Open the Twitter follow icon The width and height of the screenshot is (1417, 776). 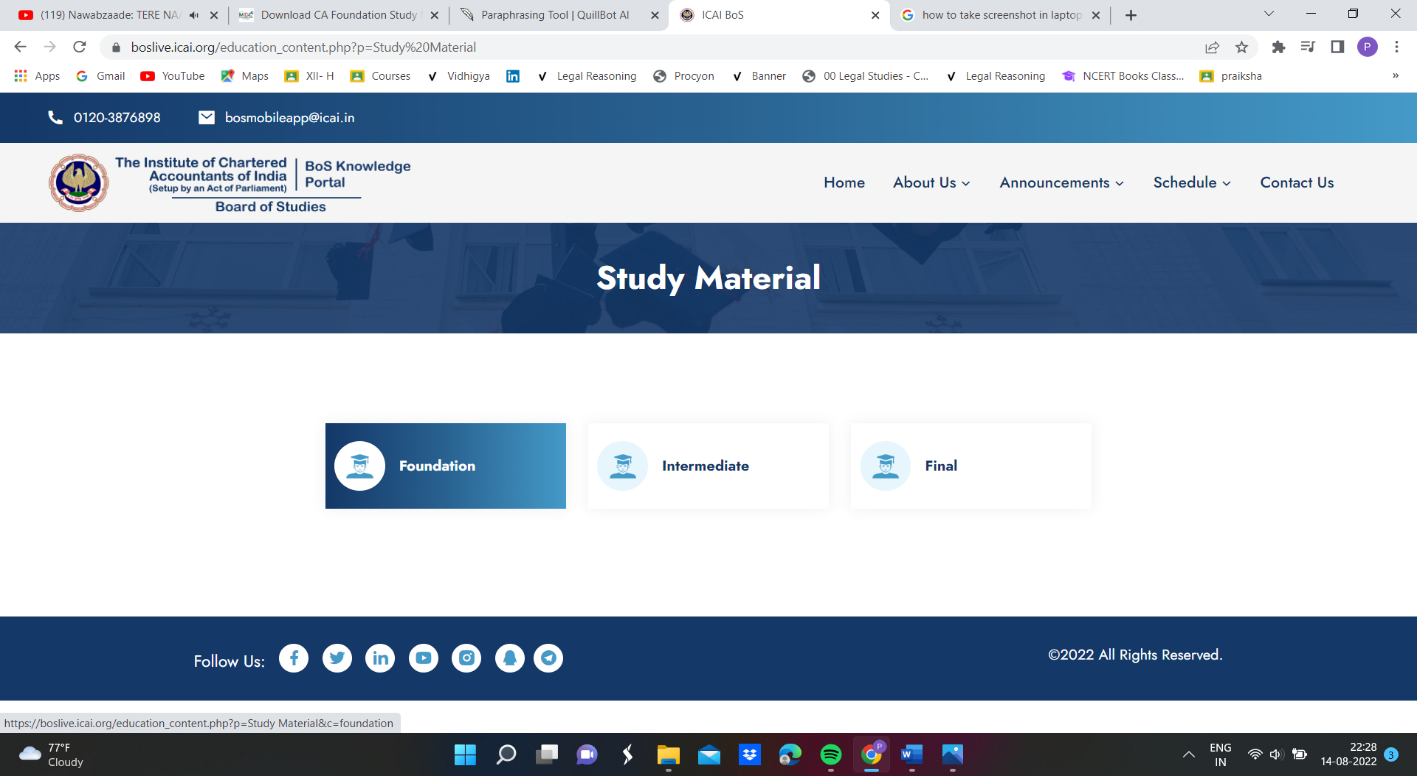tap(337, 658)
